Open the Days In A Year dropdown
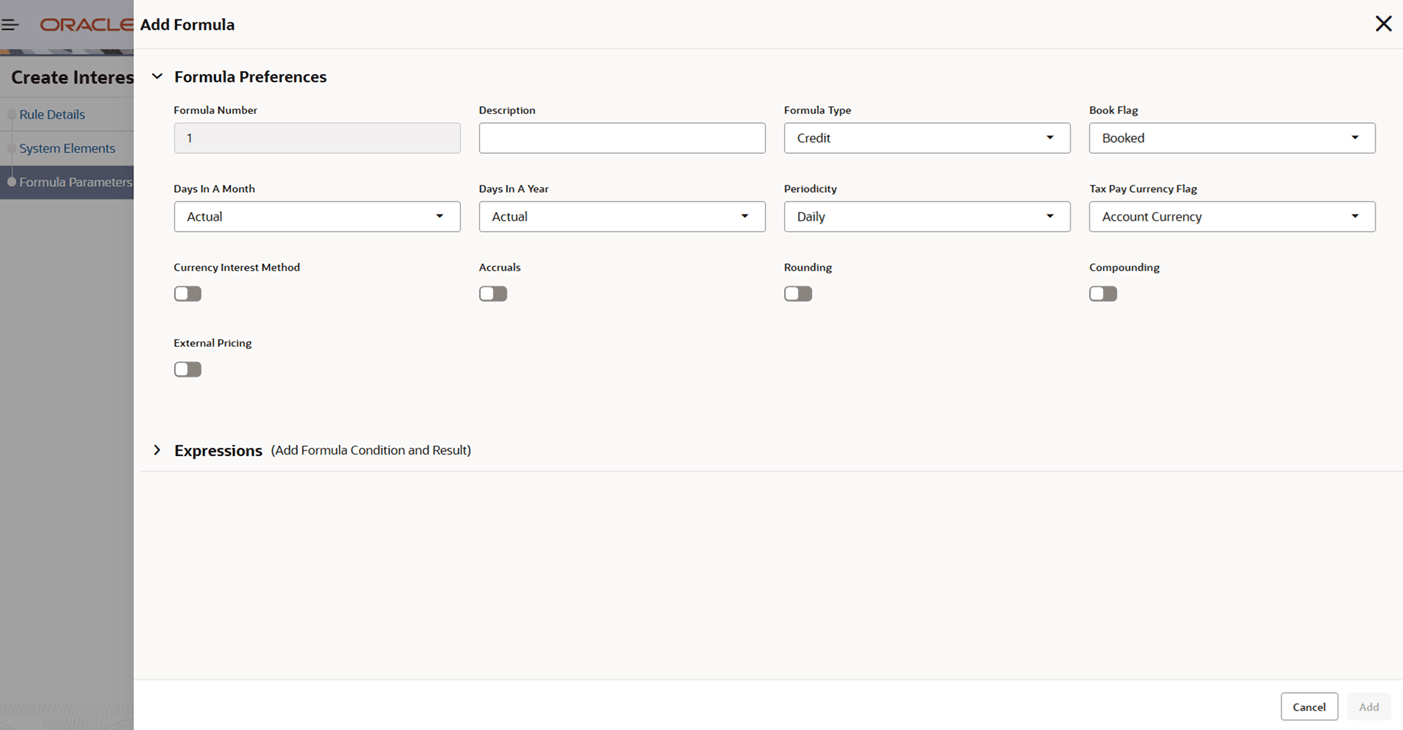 click(622, 217)
